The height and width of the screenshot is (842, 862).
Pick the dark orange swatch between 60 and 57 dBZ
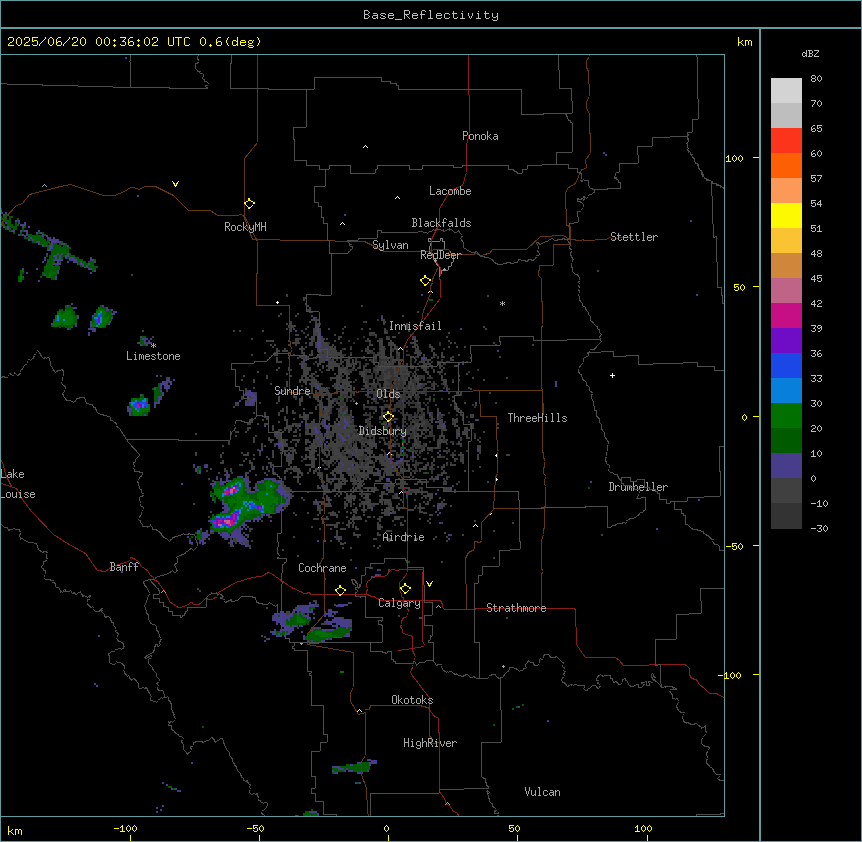(786, 165)
